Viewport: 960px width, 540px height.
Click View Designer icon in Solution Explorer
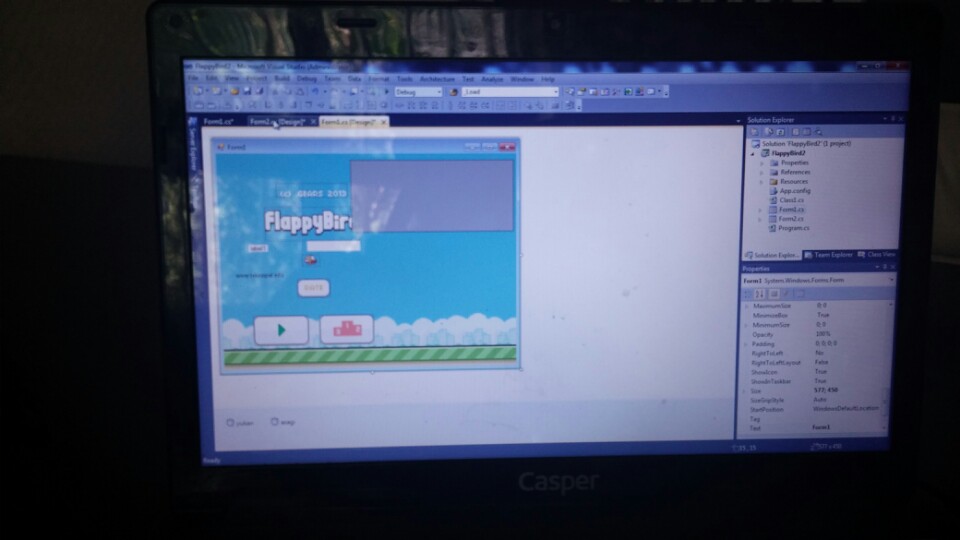(x=806, y=132)
